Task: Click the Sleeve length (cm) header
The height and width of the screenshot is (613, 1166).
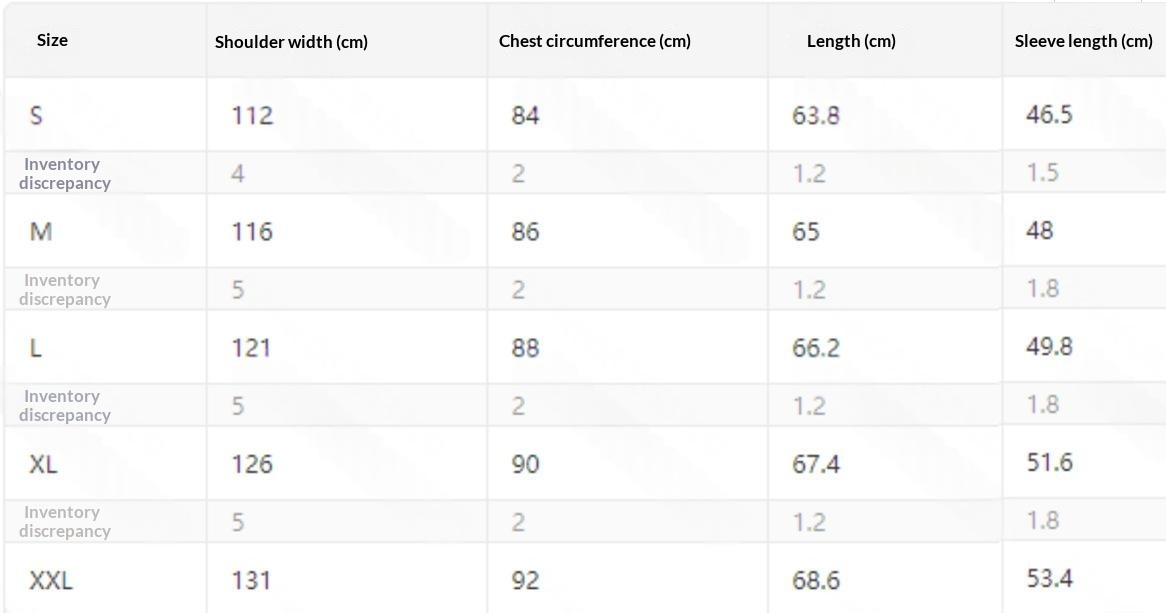Action: (1083, 41)
